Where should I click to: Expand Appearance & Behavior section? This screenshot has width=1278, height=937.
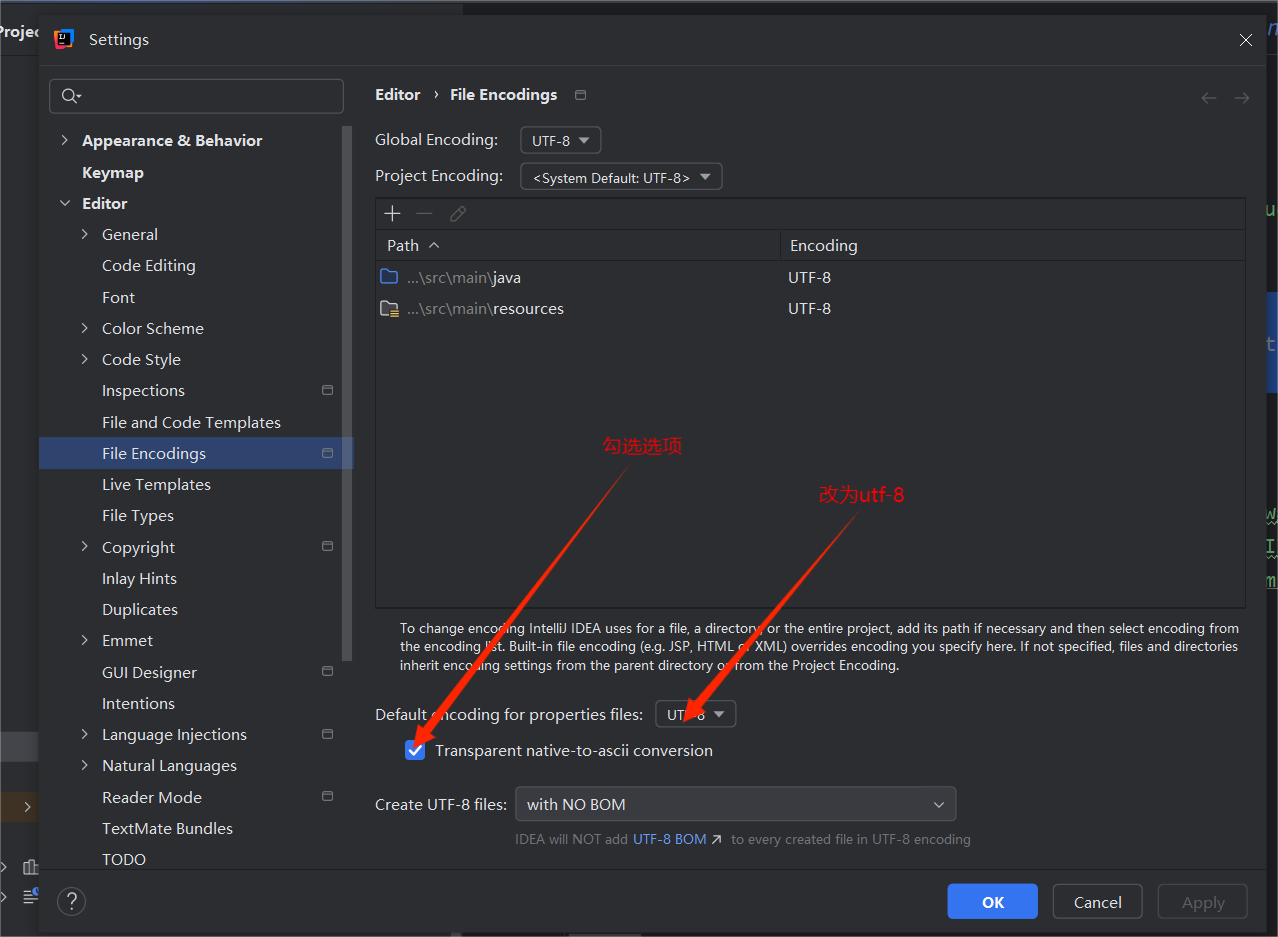click(65, 141)
